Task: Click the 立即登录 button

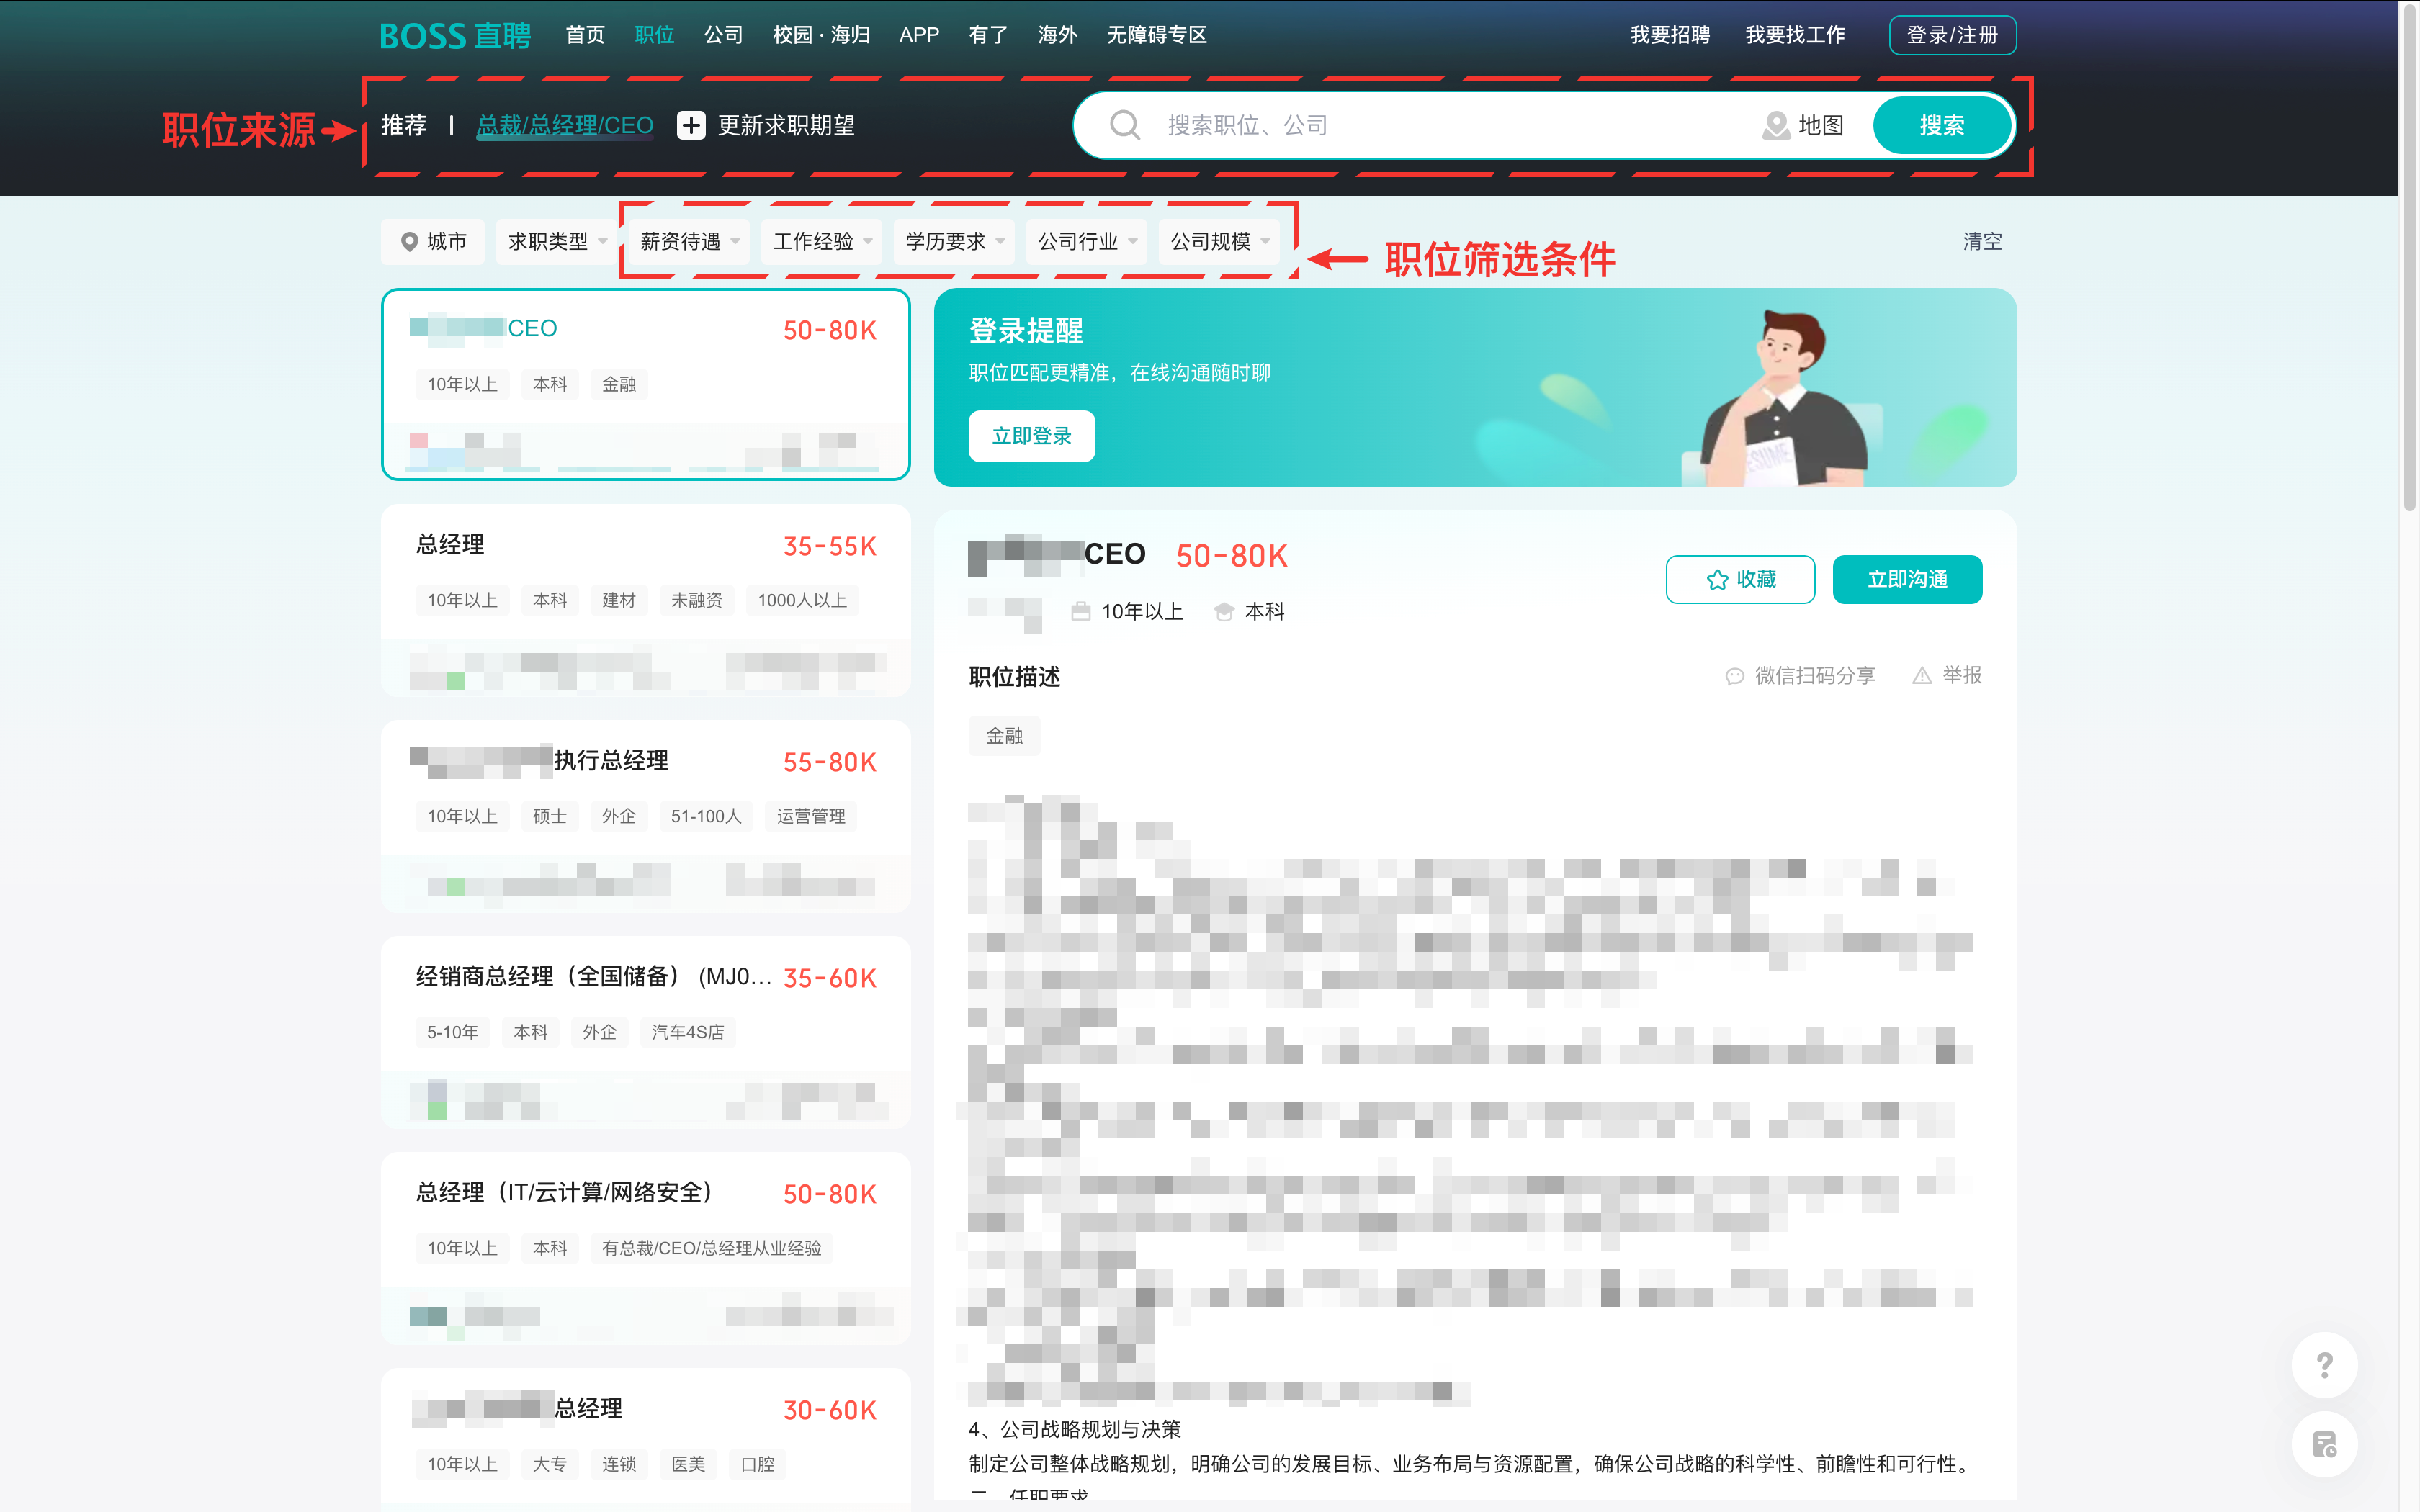Action: tap(1031, 437)
